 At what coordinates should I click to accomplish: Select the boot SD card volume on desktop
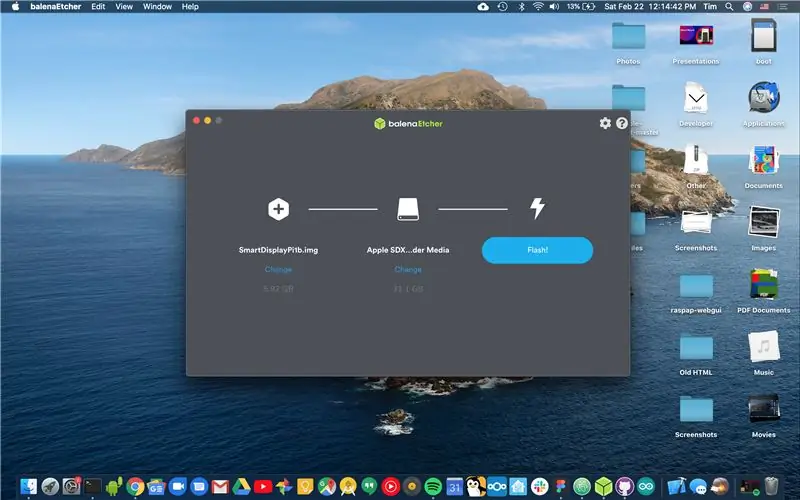[763, 42]
